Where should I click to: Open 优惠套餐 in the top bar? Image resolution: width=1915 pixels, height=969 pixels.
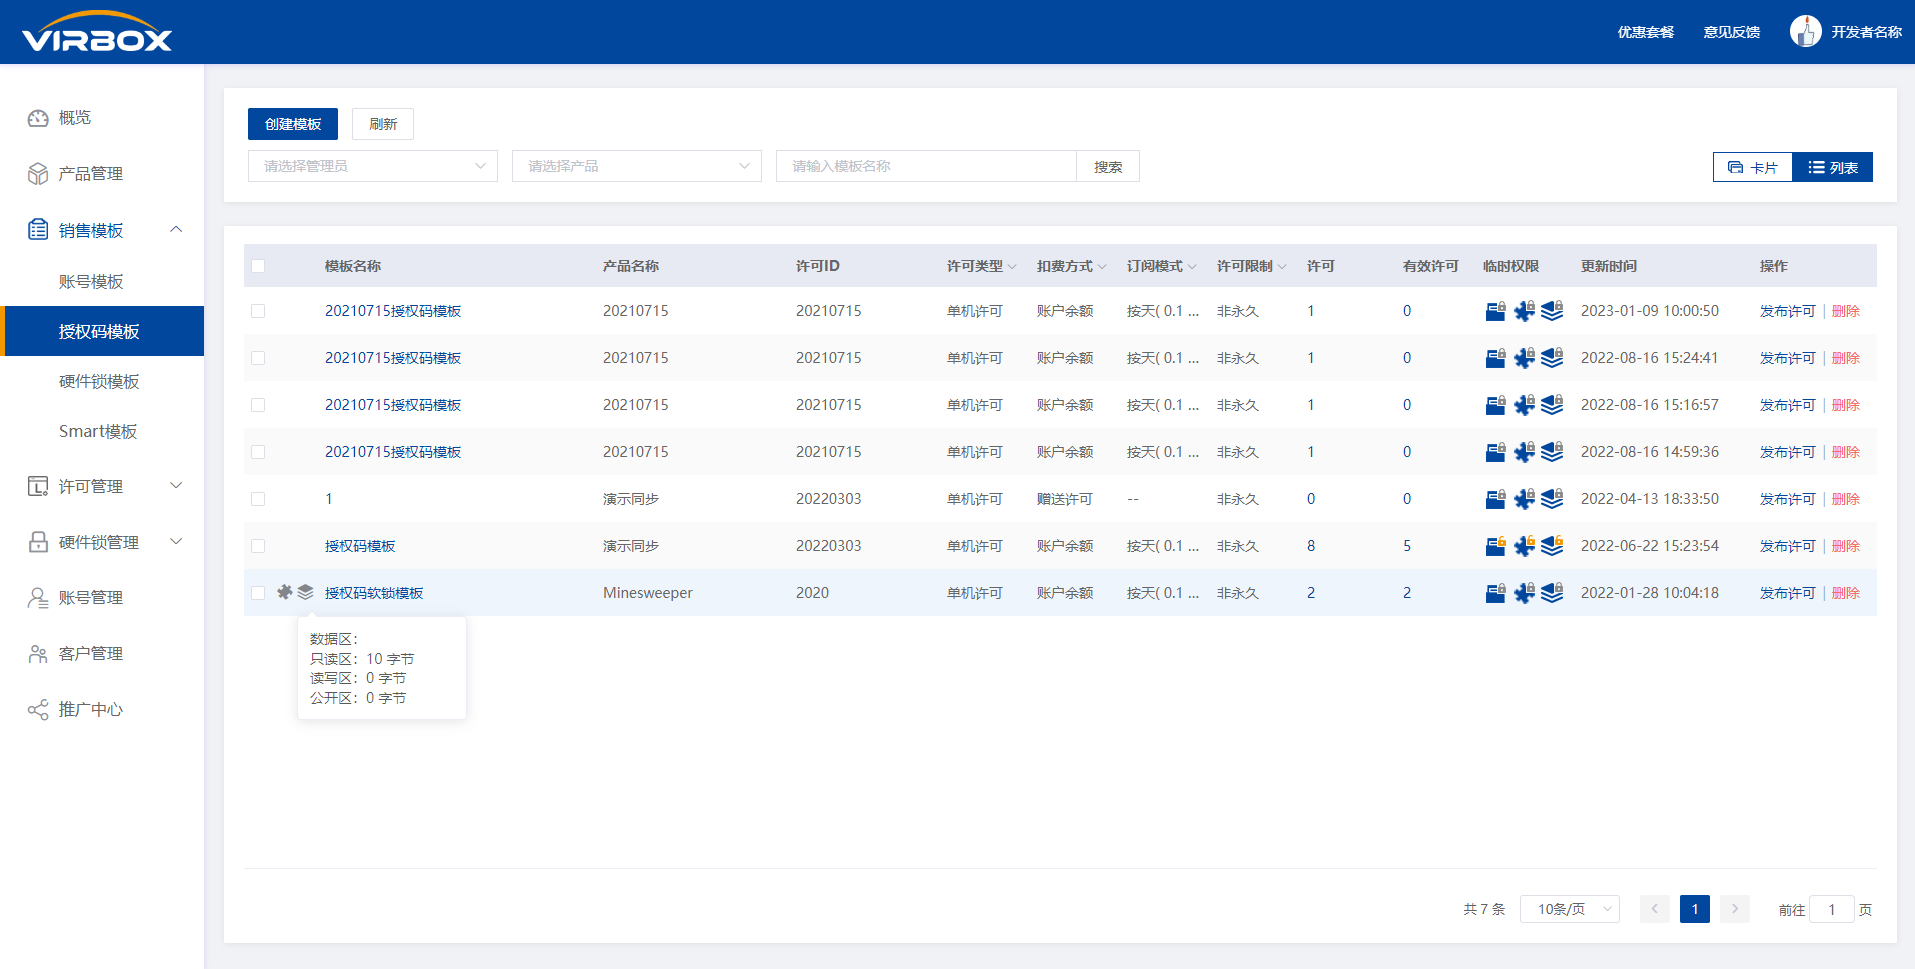(x=1646, y=32)
